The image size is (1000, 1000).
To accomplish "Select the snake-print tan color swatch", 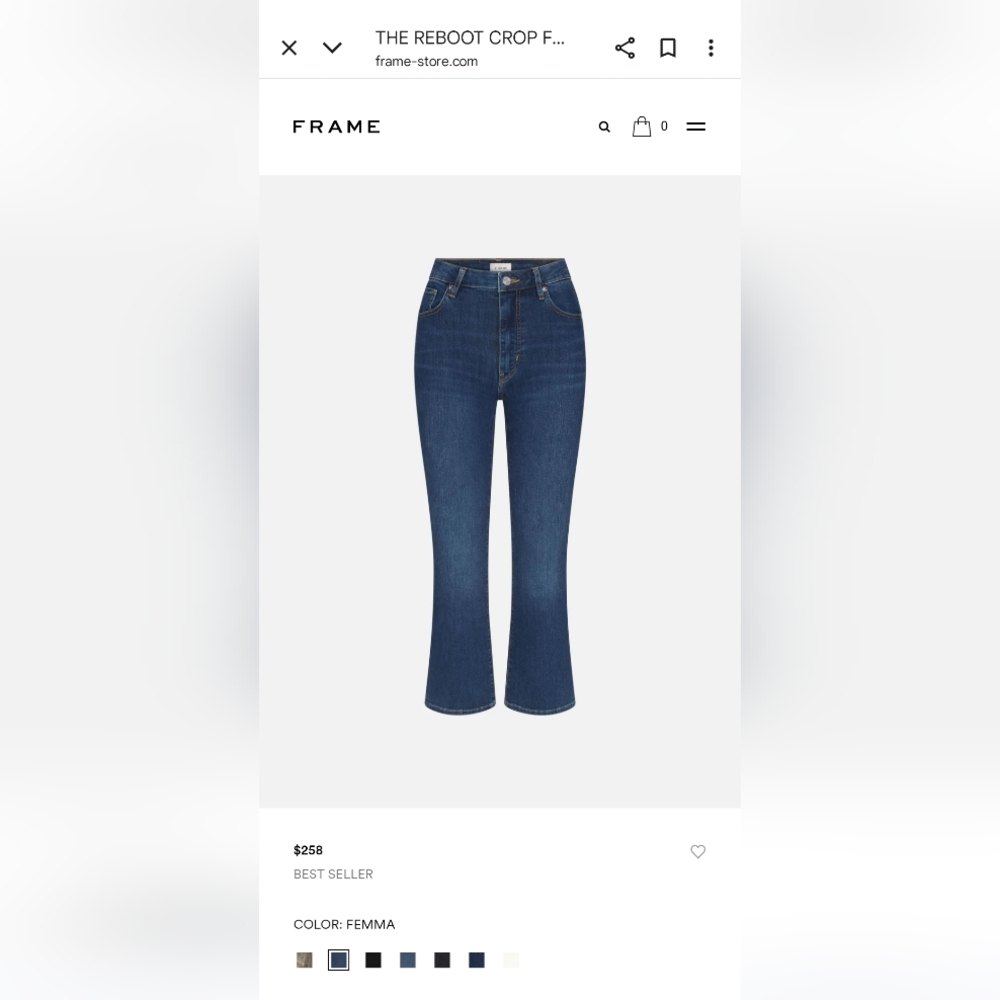I will (x=305, y=960).
